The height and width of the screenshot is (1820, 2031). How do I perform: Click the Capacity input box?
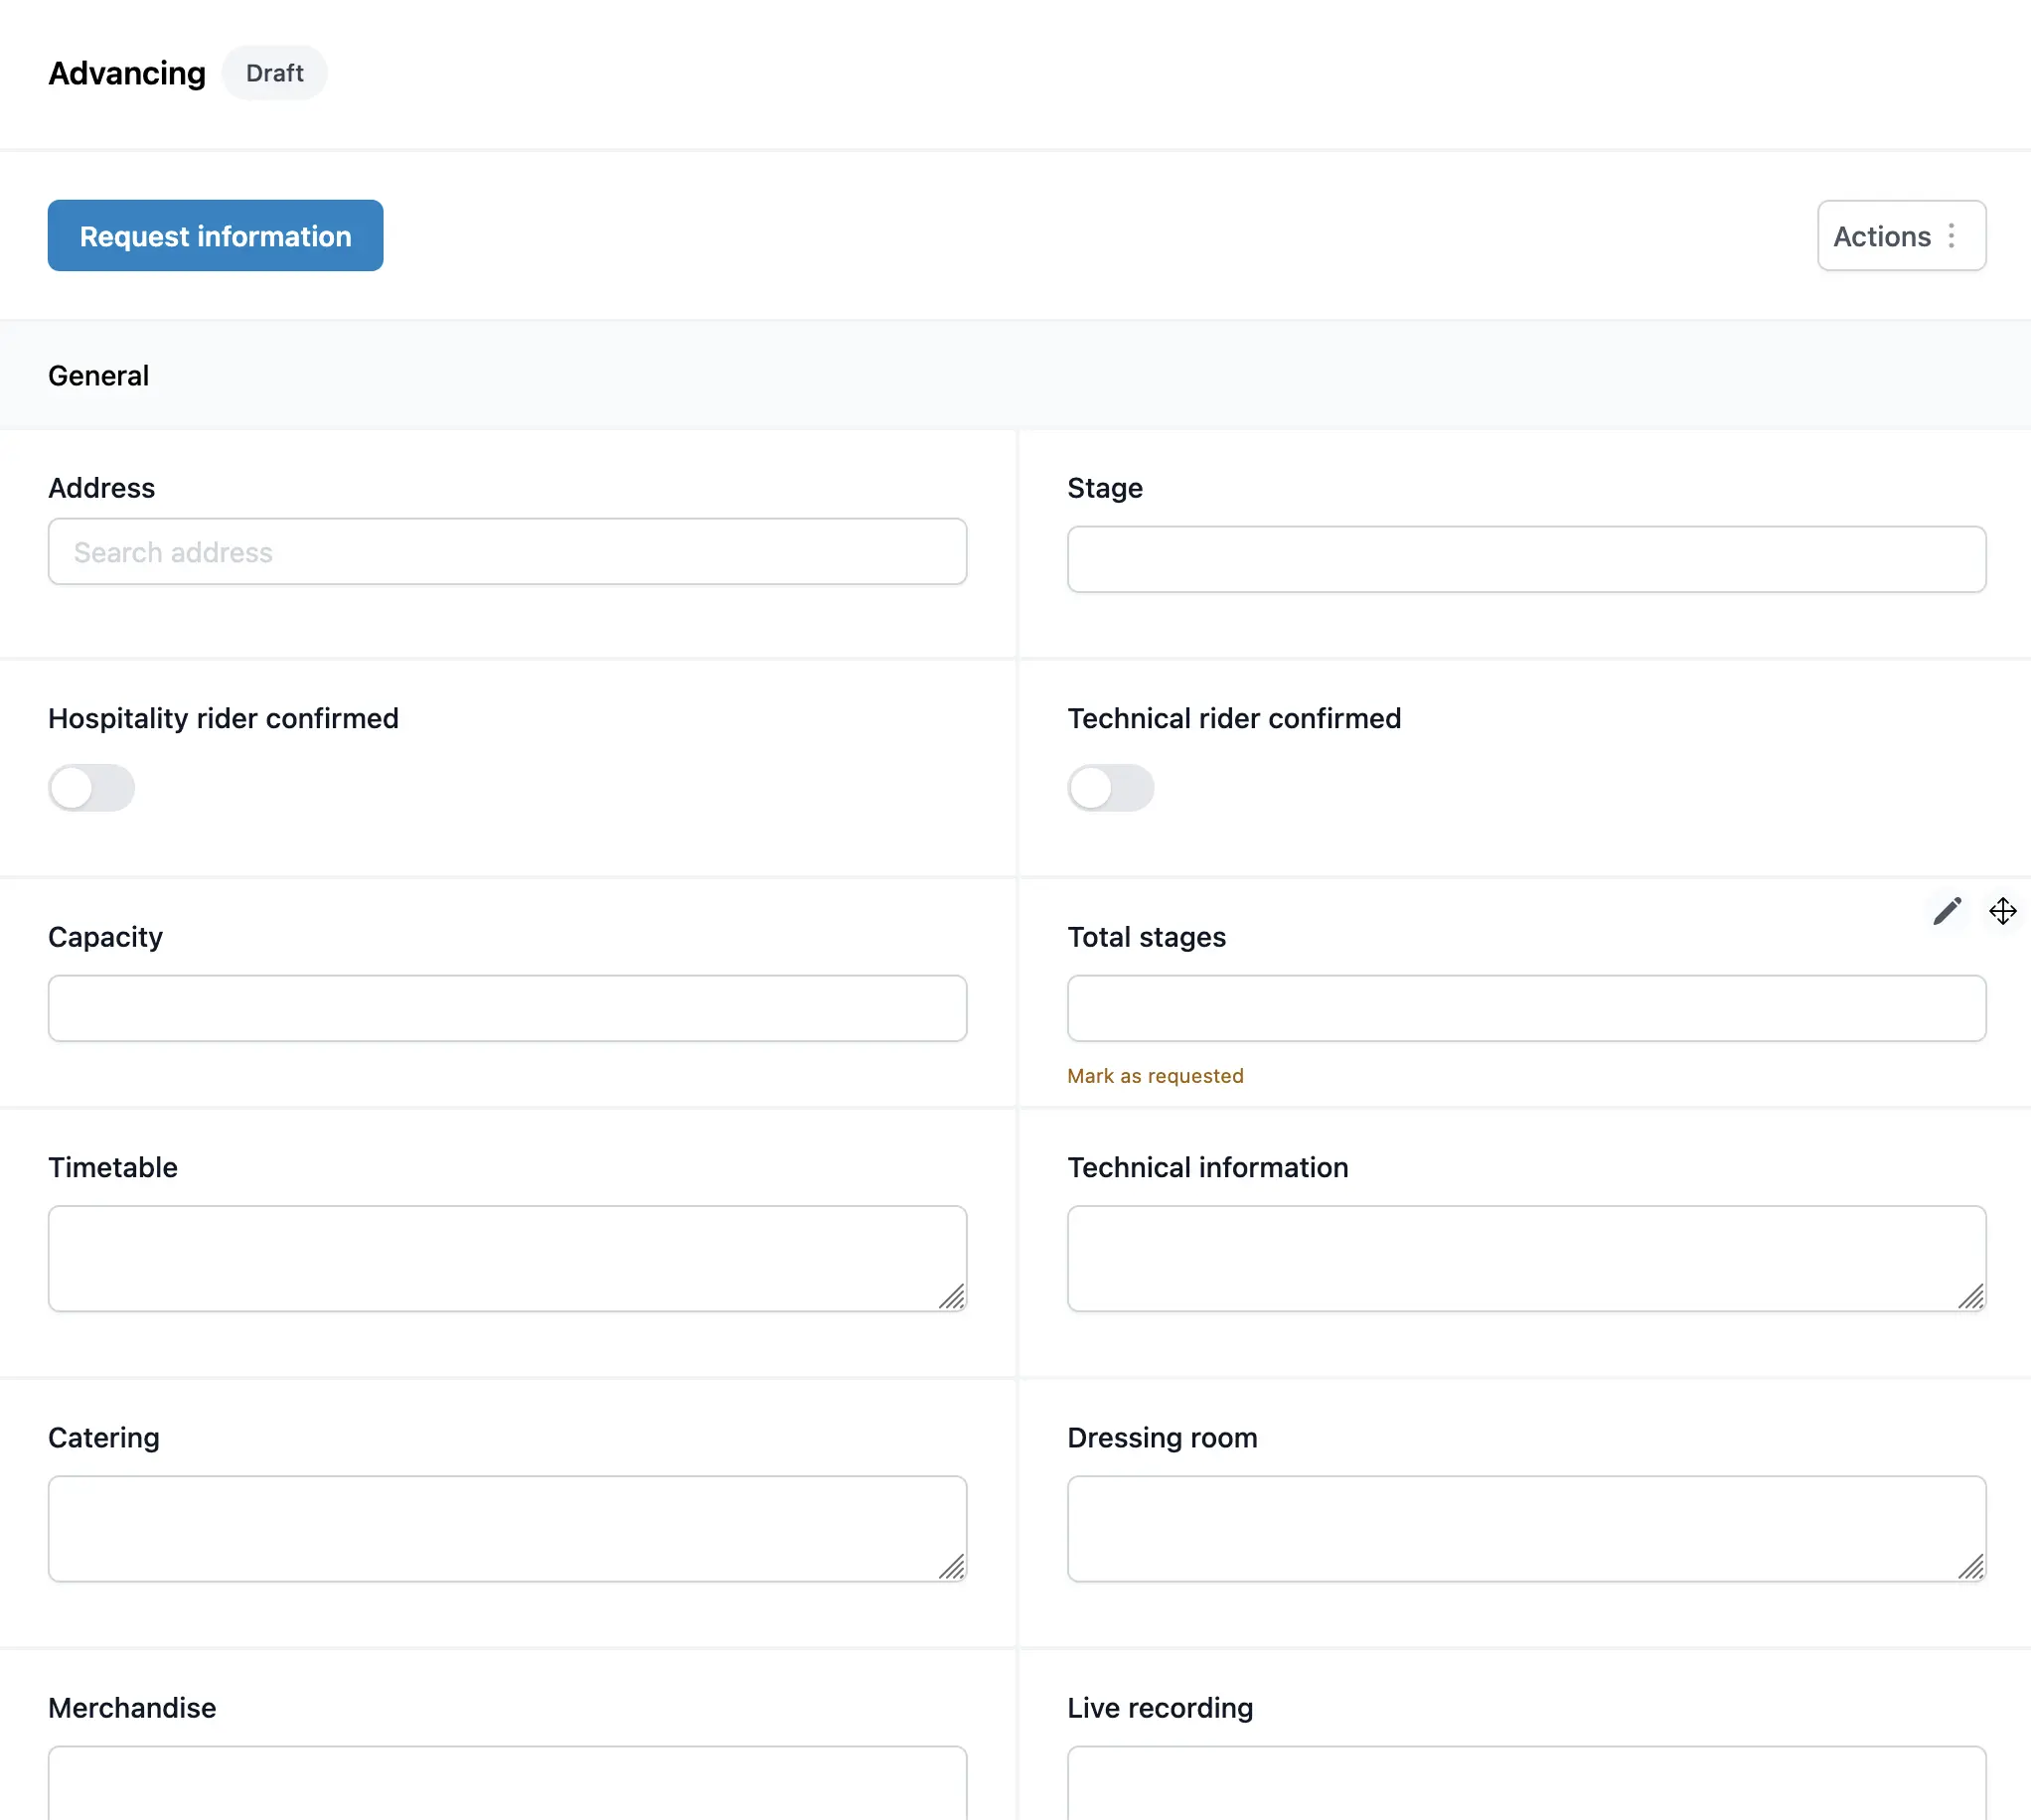tap(507, 1008)
